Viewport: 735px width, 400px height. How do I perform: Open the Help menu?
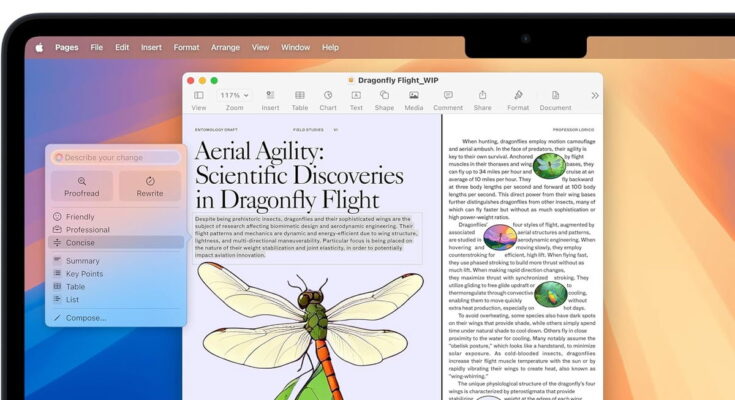pyautogui.click(x=330, y=47)
